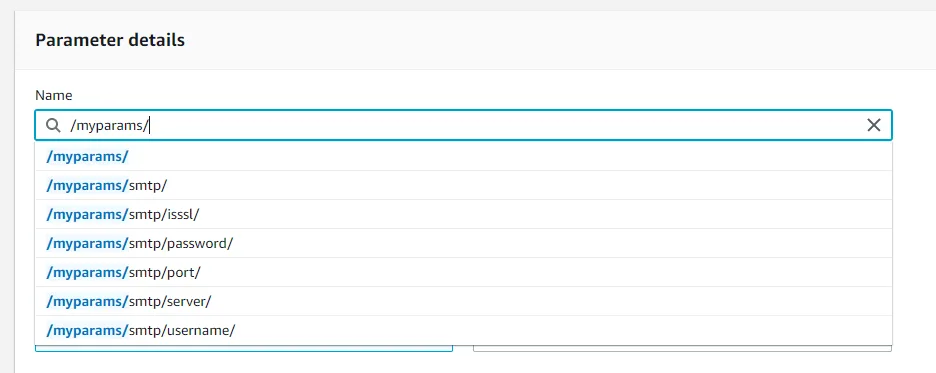Click bold blue prefix of the server suggestion
Viewport: 936px width, 373px height.
click(x=87, y=301)
